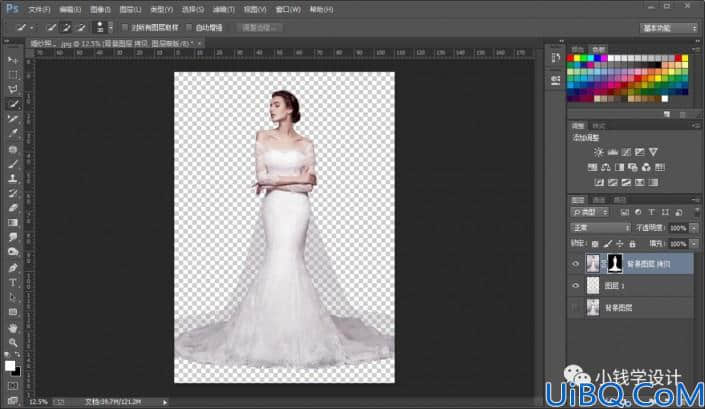Viewport: 705px width, 409px height.
Task: Select the Clone Stamp tool
Action: (x=13, y=178)
